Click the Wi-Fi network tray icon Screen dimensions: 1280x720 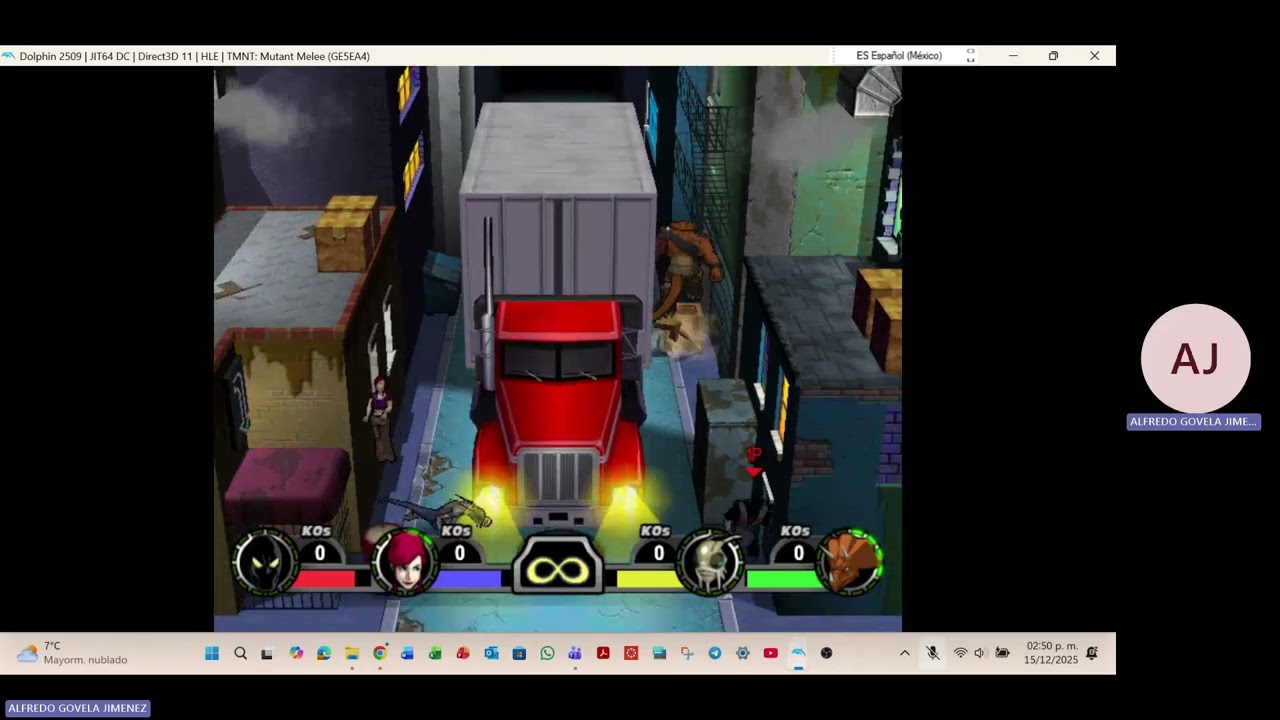[x=960, y=653]
